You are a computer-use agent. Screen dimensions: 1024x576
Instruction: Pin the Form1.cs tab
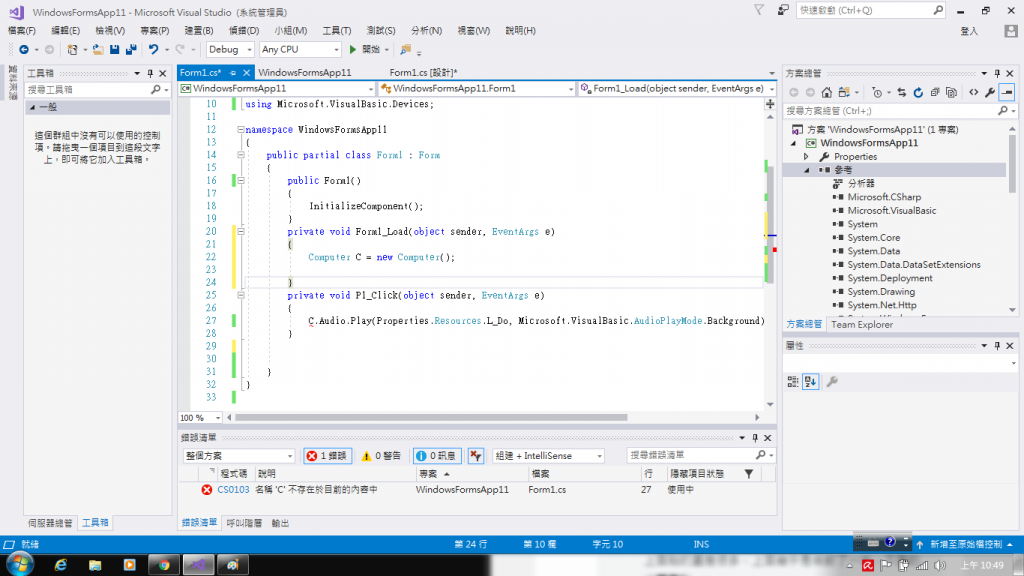pos(232,73)
